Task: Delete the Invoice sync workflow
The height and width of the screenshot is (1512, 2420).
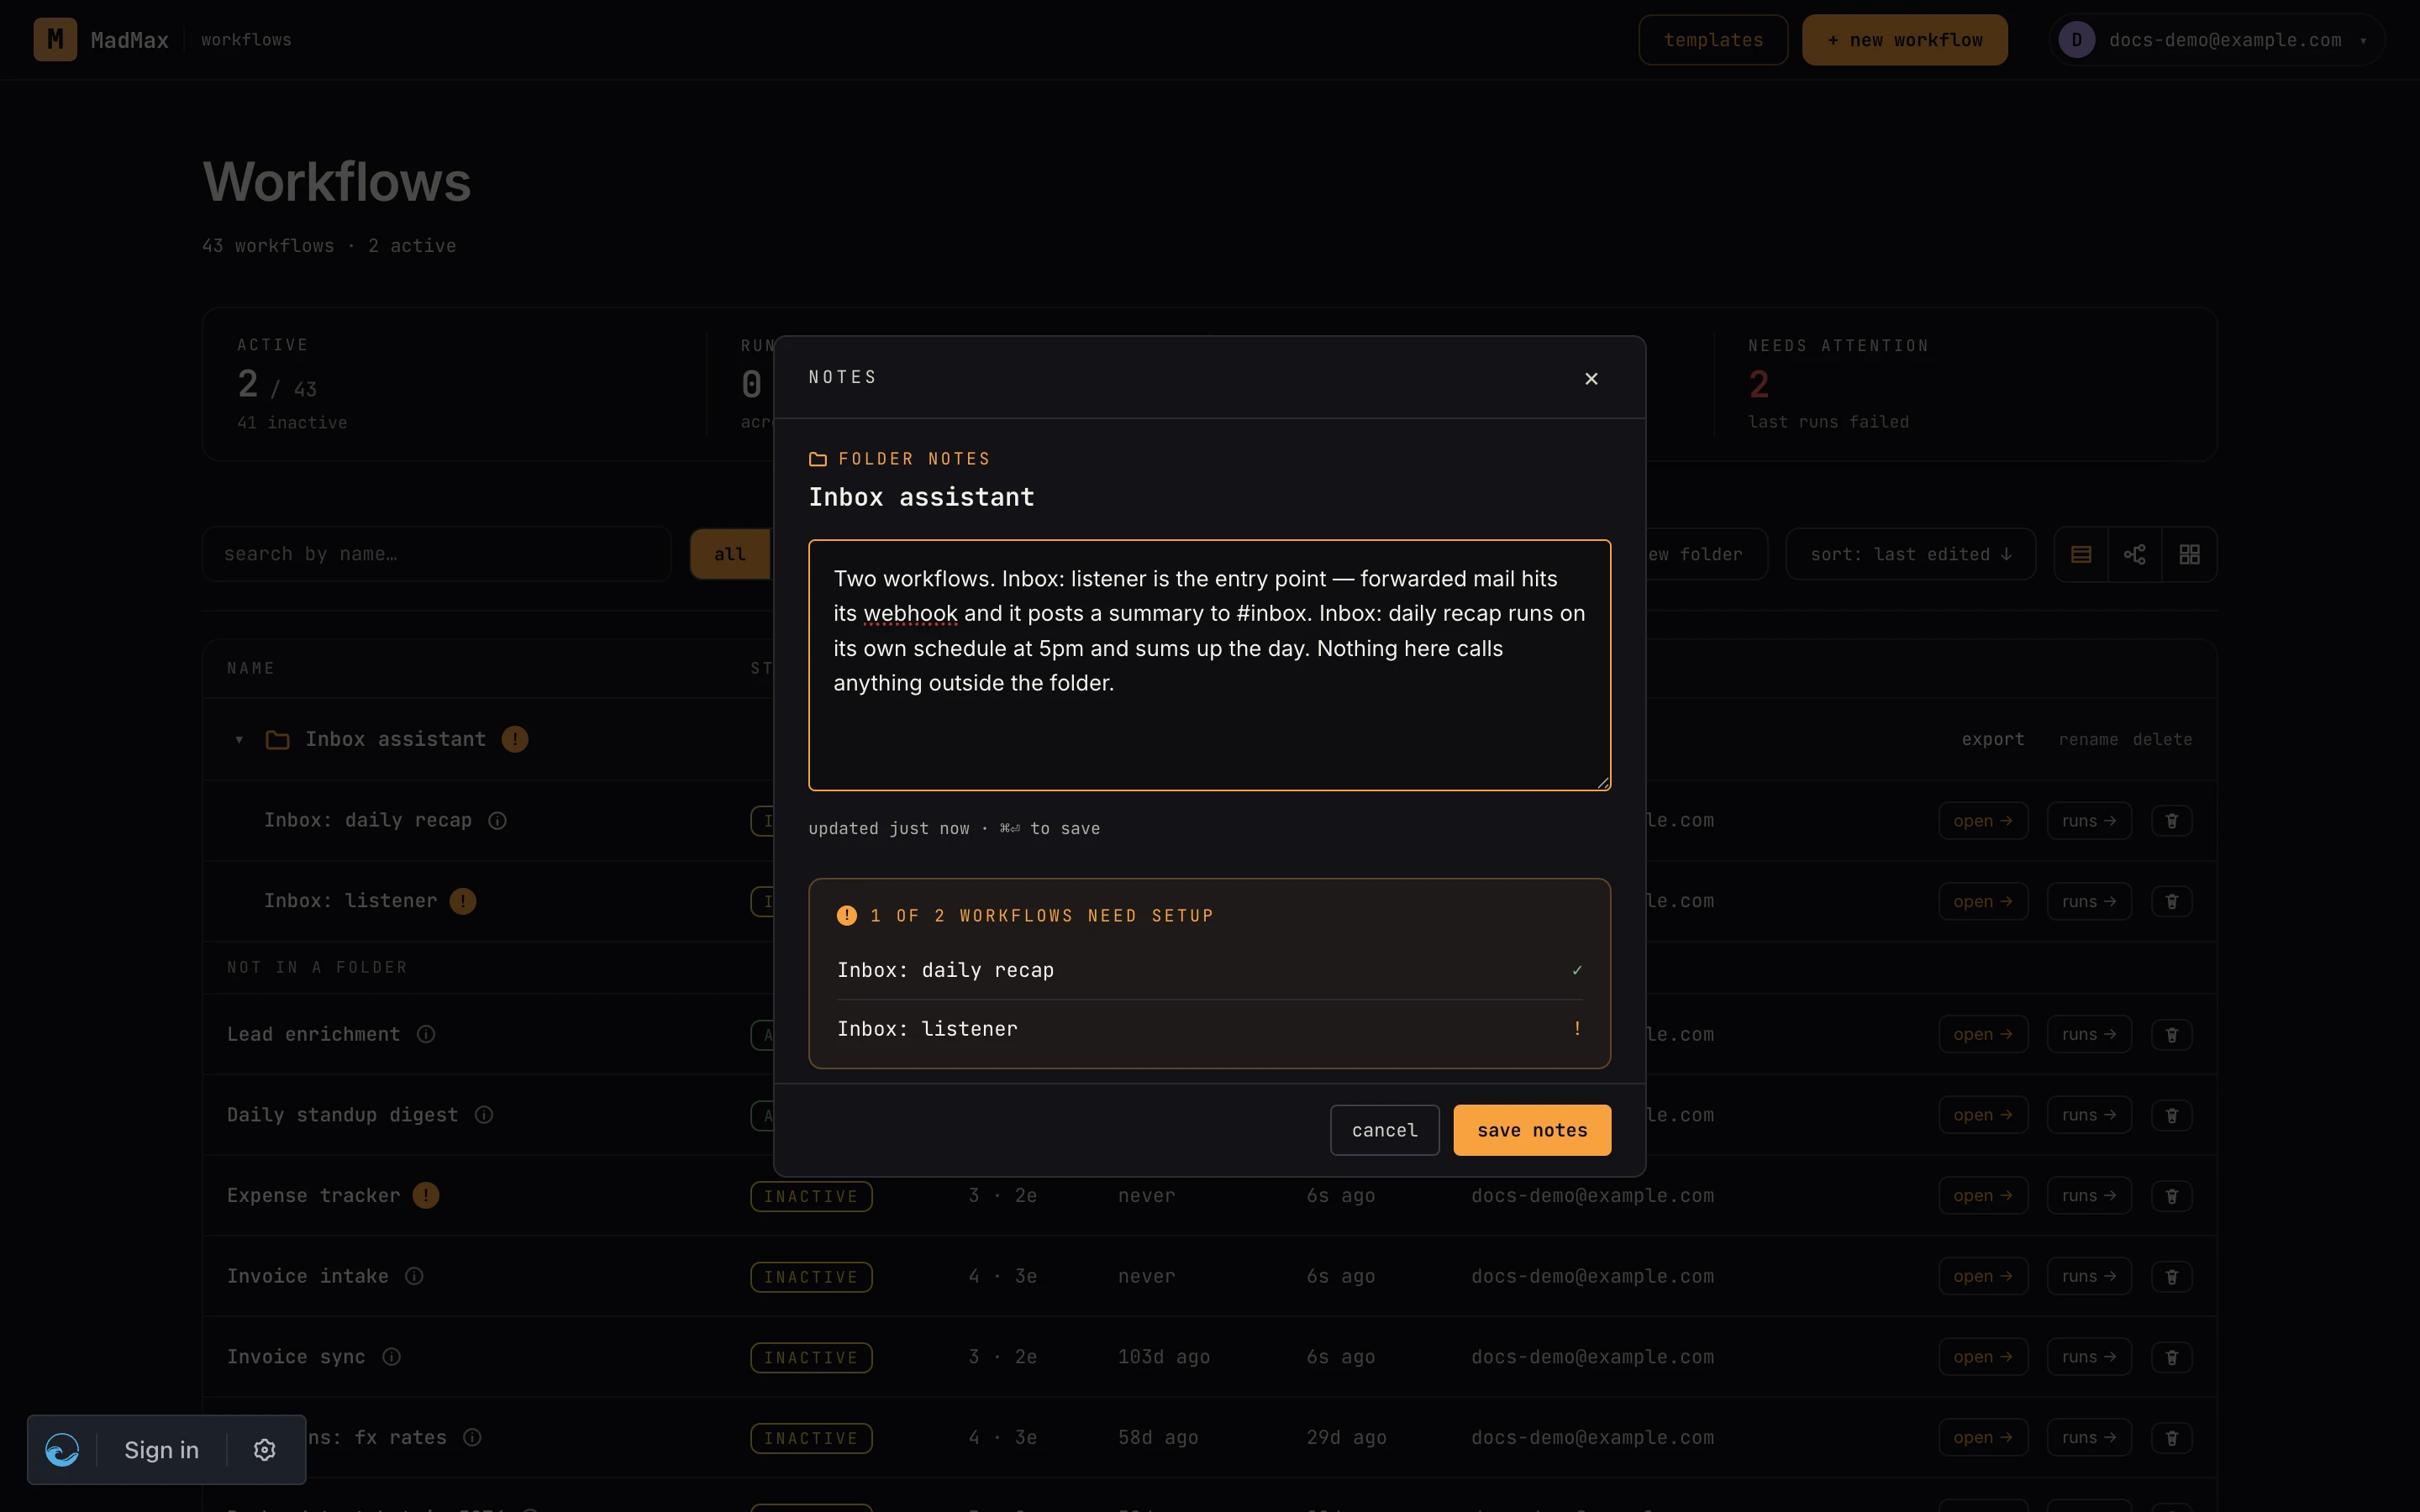Action: click(2171, 1357)
